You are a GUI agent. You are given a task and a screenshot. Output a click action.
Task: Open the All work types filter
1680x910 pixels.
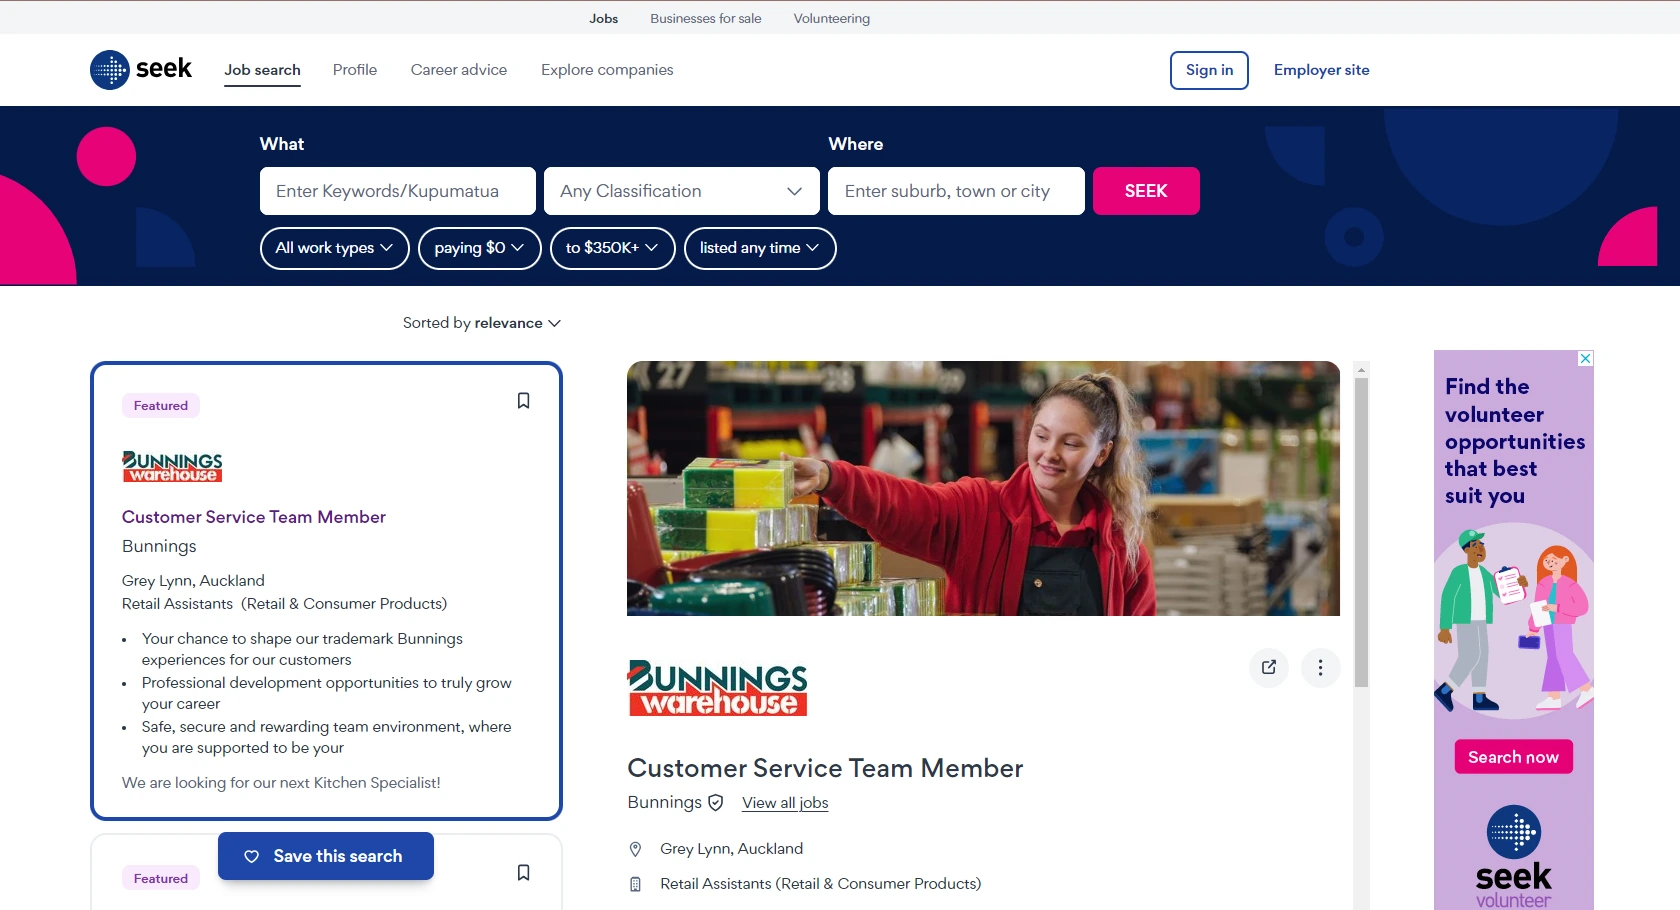click(335, 248)
